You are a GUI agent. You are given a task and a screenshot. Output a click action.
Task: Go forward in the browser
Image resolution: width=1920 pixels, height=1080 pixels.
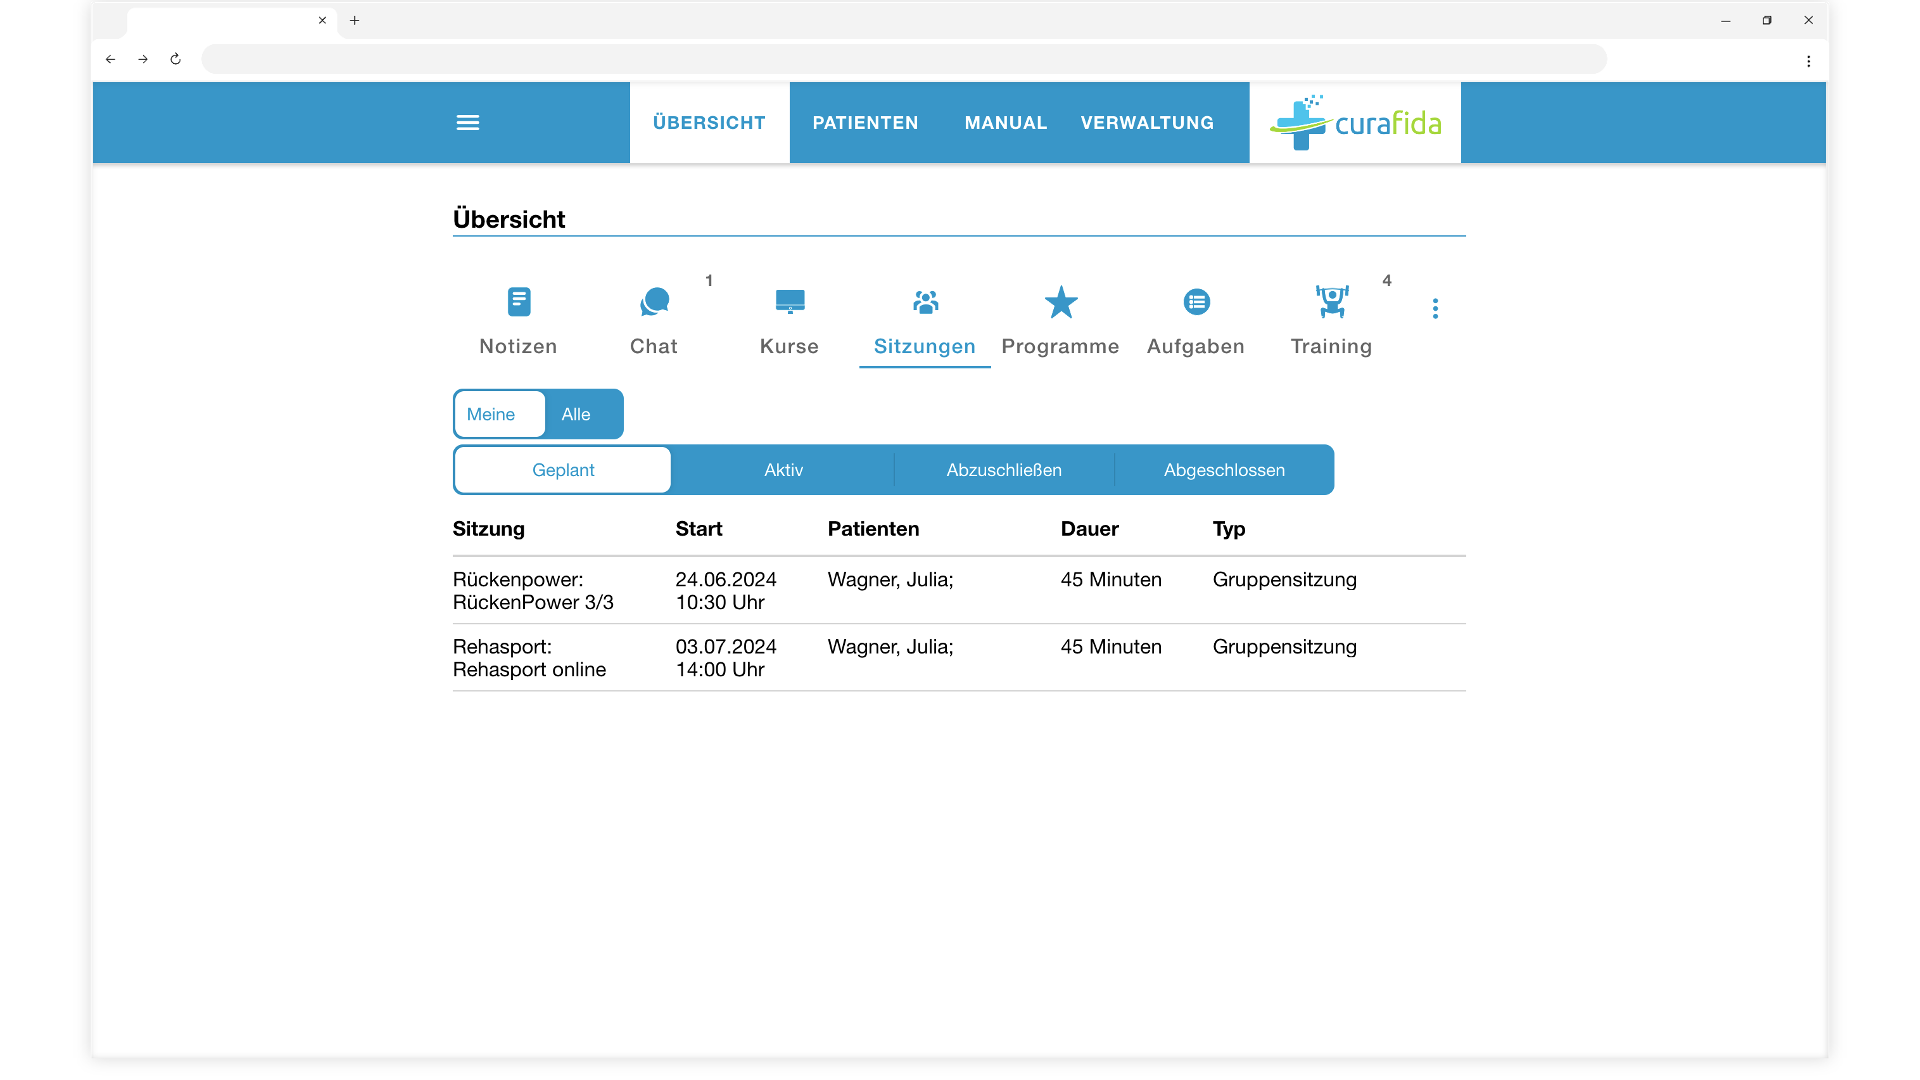coord(143,59)
